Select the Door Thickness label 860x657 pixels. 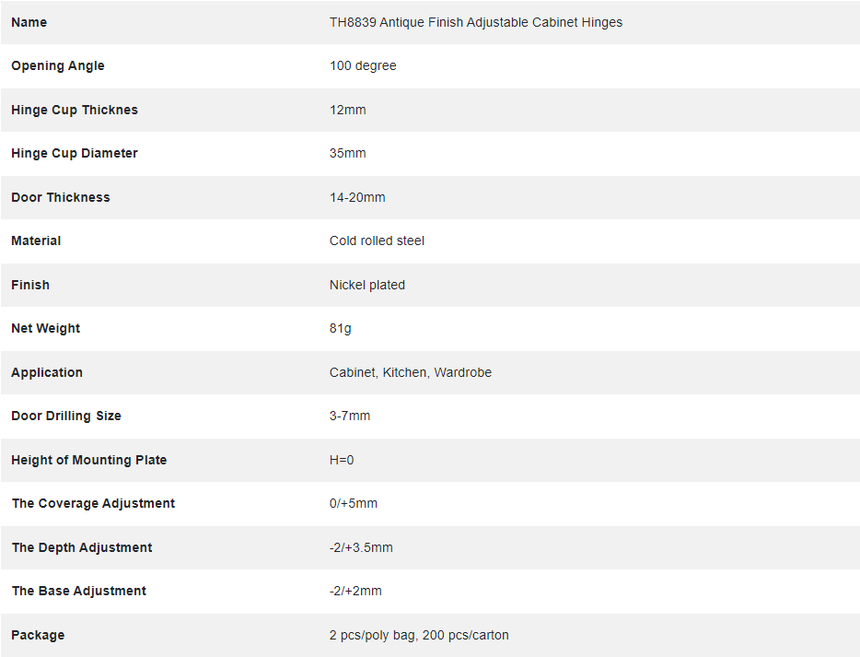[x=60, y=197]
